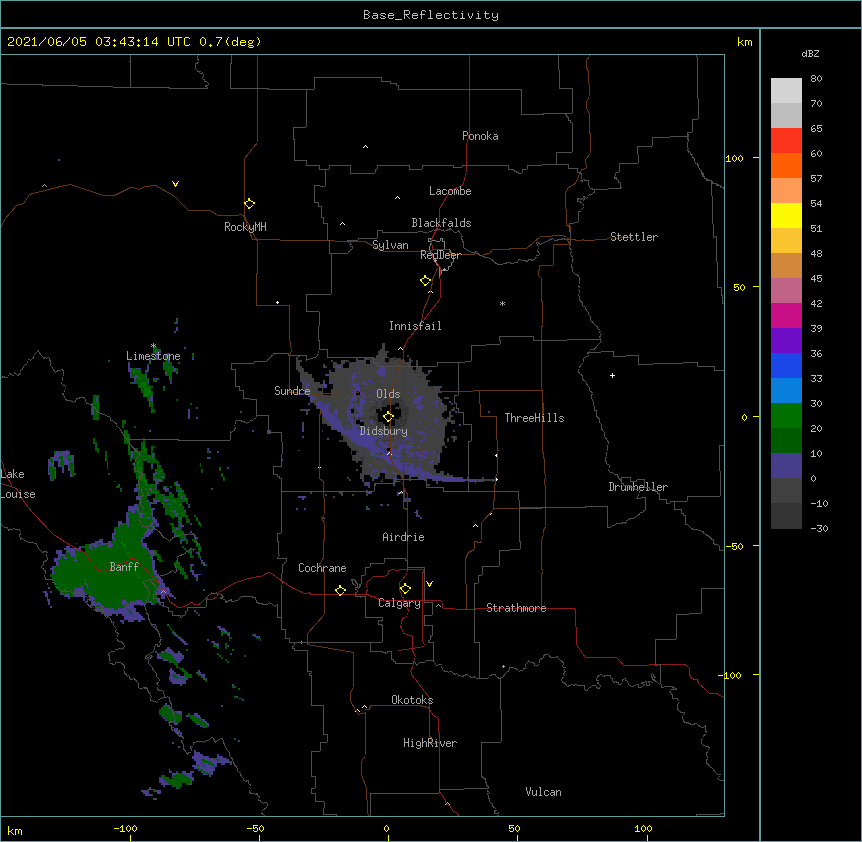Viewport: 862px width, 842px height.
Task: Select the 70-80 dBZ light gray swatch
Action: tap(786, 91)
